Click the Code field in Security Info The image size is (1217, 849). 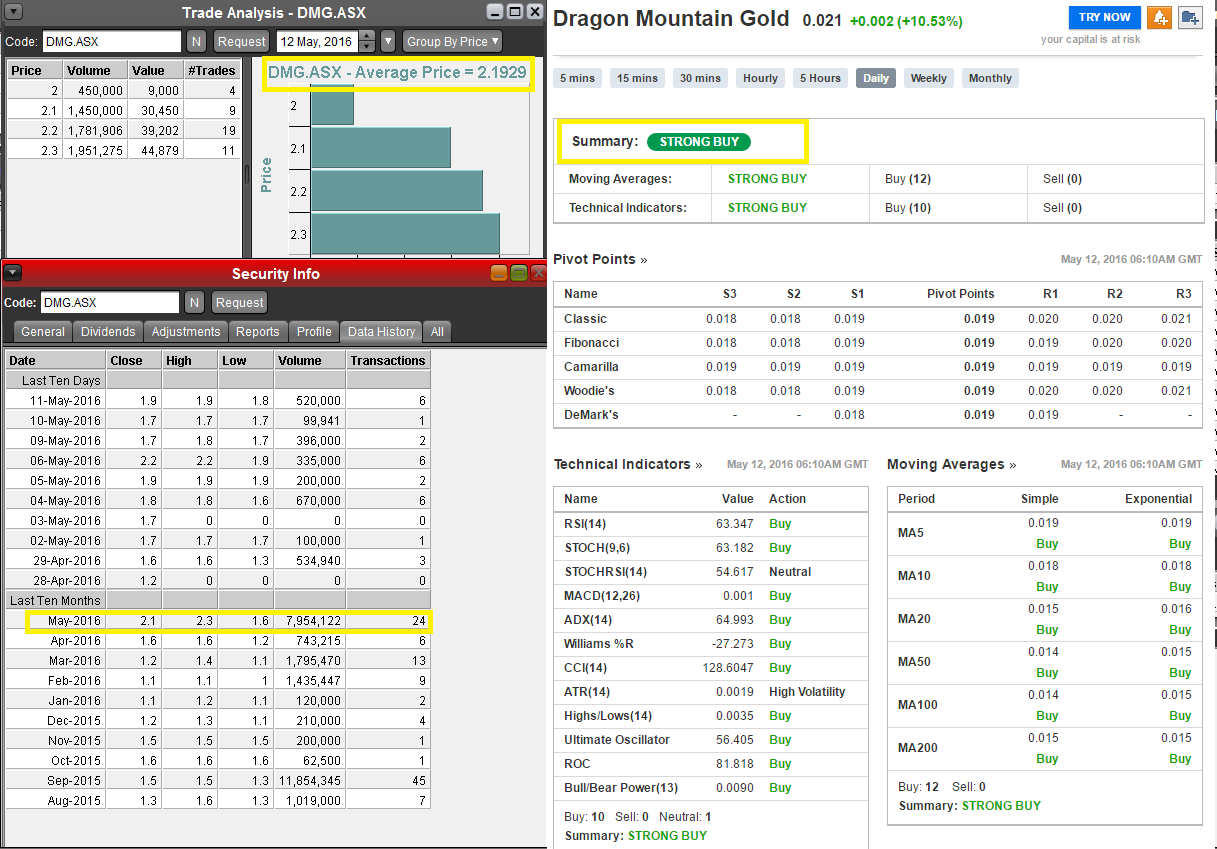point(110,302)
